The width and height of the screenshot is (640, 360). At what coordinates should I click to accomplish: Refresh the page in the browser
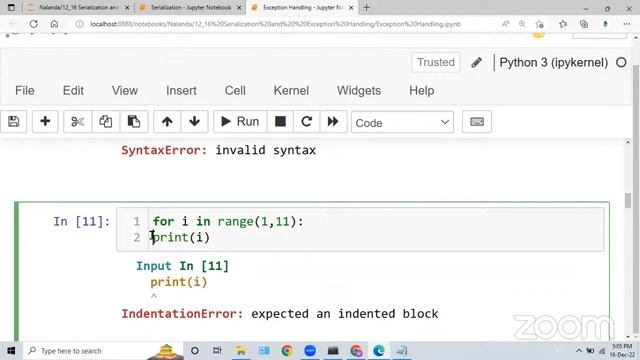(x=34, y=24)
